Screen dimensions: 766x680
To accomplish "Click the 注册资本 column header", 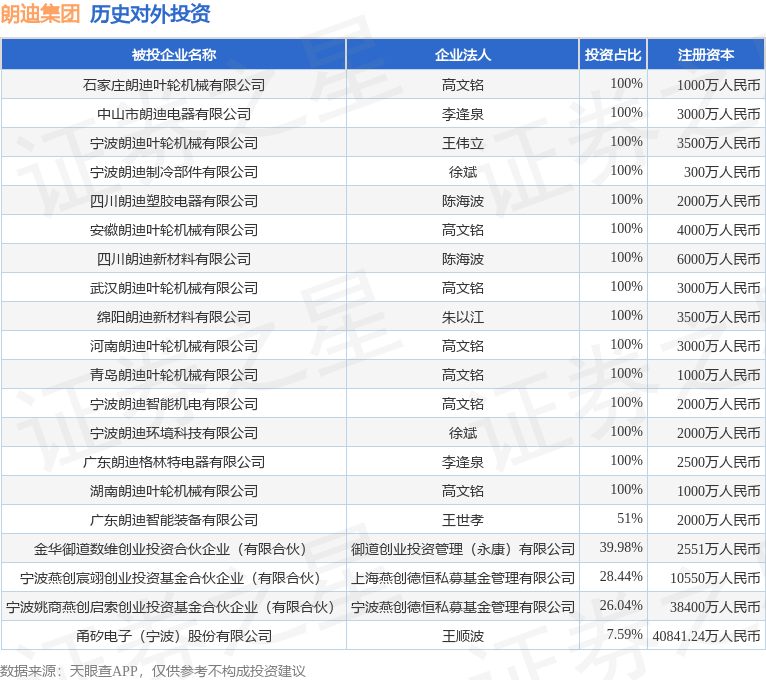I will click(705, 55).
